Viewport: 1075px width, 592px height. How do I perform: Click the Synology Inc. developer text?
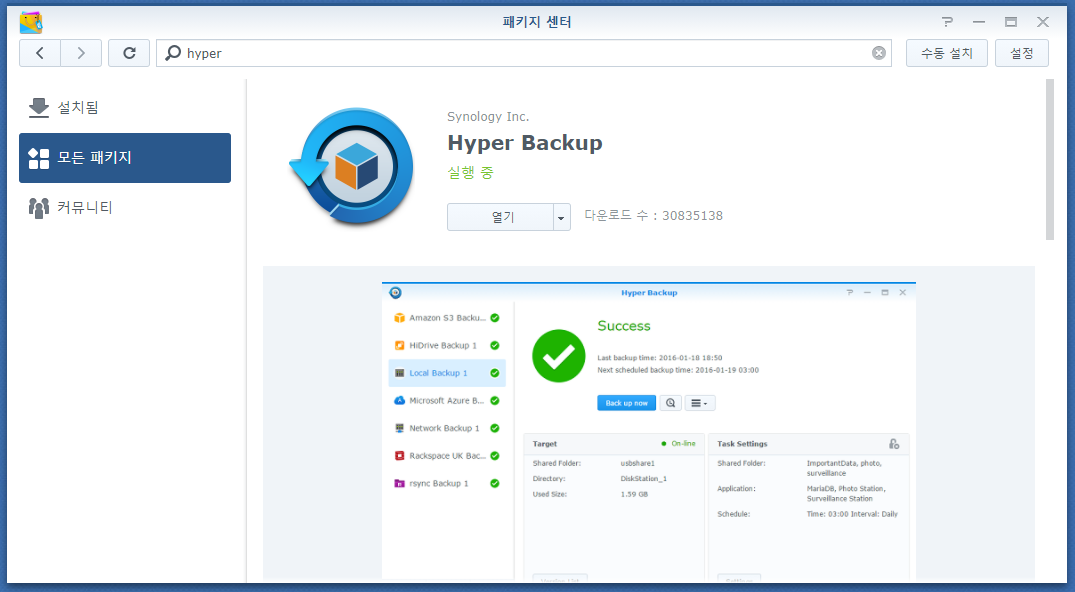[488, 117]
